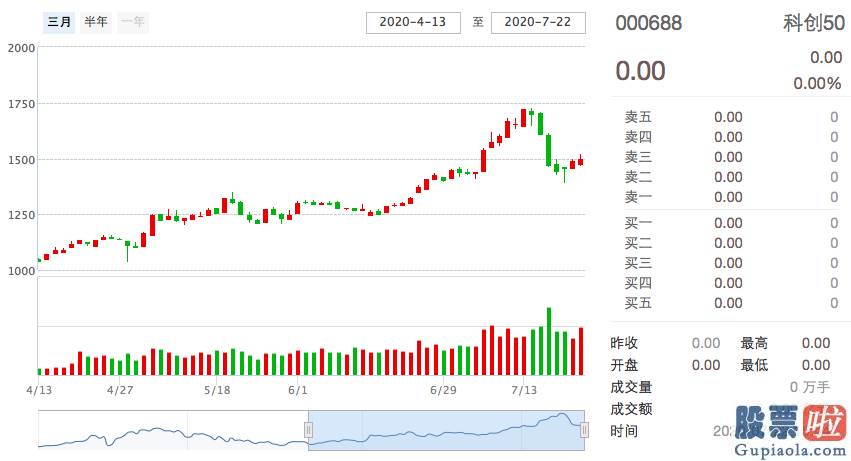Screen dimensions: 851x461
Task: Click the 最高 label
Action: pos(754,343)
